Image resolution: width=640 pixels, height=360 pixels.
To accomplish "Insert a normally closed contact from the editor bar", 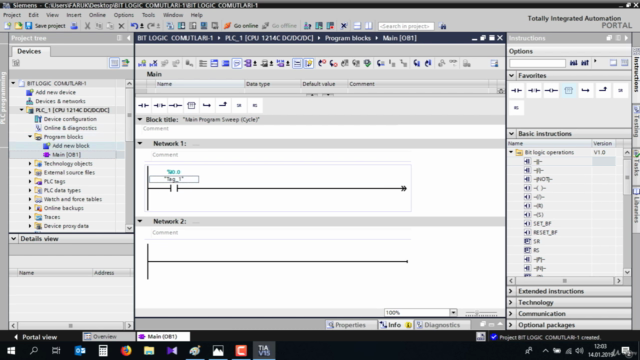I will [159, 105].
